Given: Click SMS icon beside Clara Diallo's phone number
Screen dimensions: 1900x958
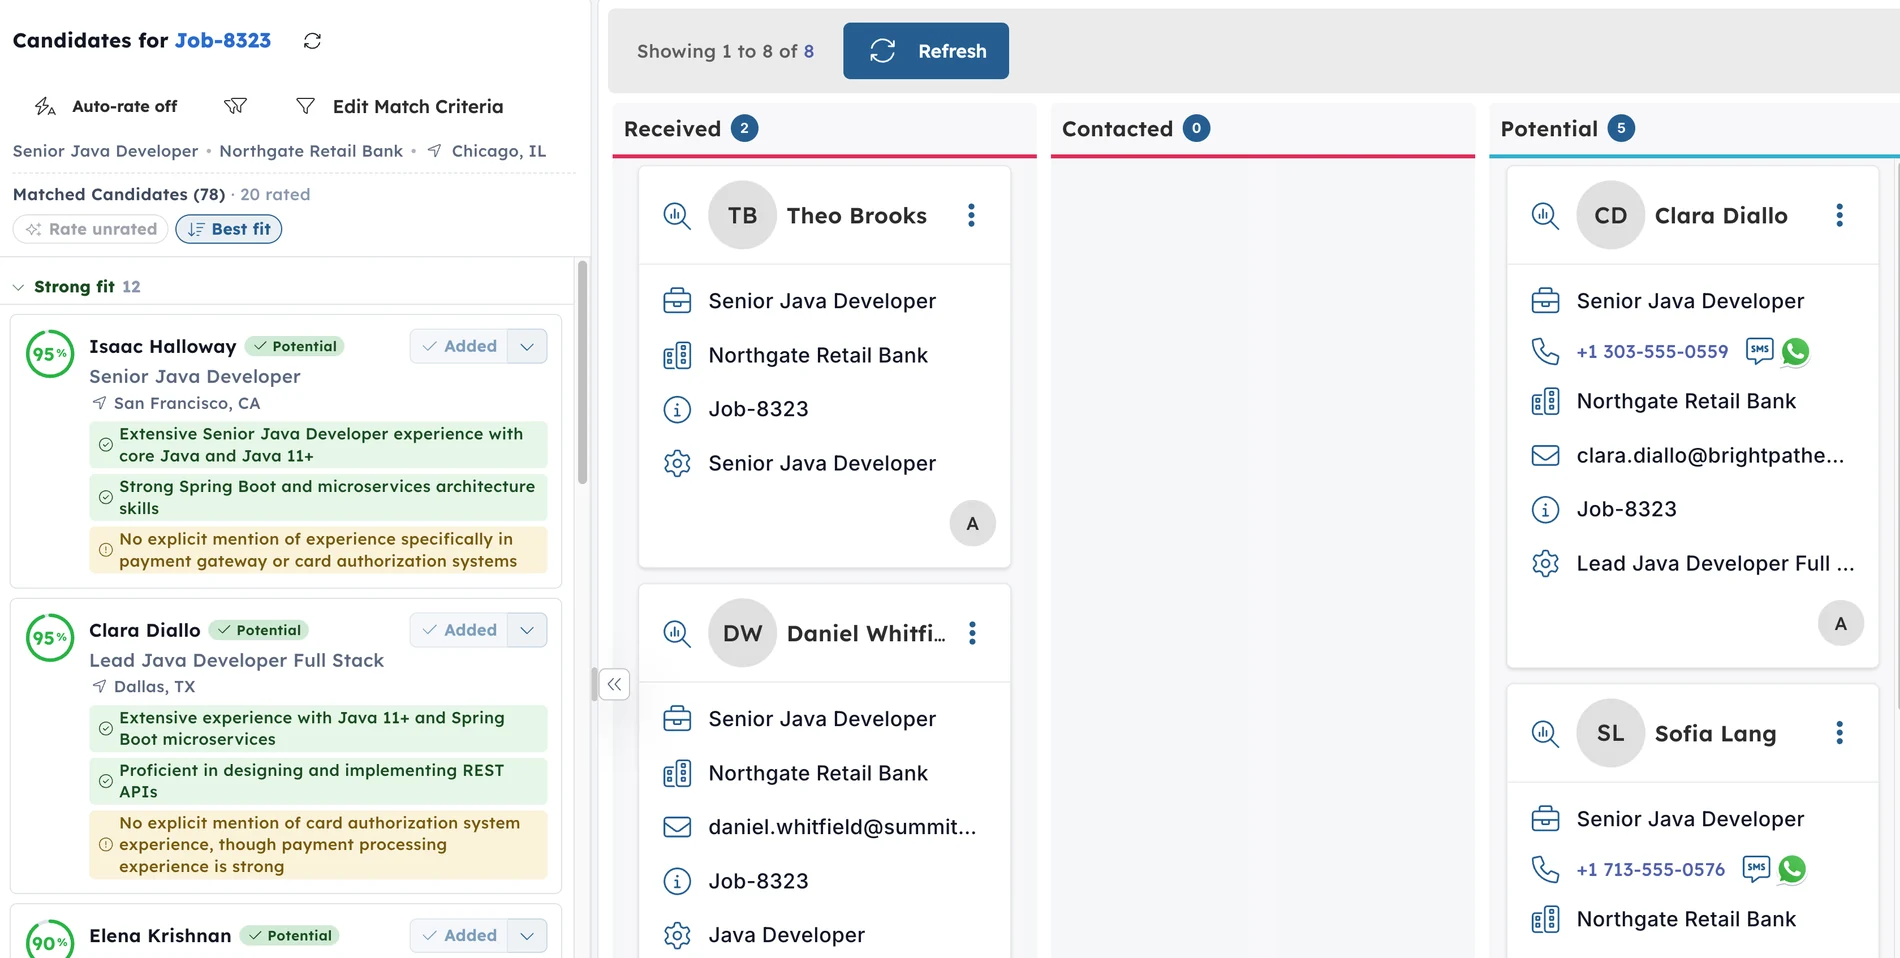Looking at the screenshot, I should tap(1759, 350).
